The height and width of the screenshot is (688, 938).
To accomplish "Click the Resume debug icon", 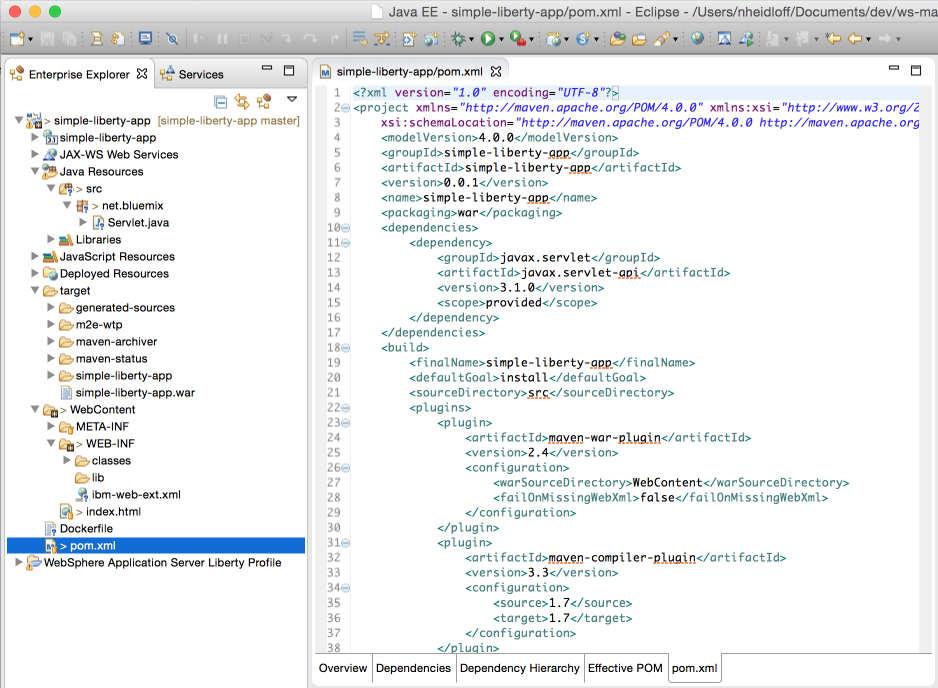I will [x=199, y=39].
